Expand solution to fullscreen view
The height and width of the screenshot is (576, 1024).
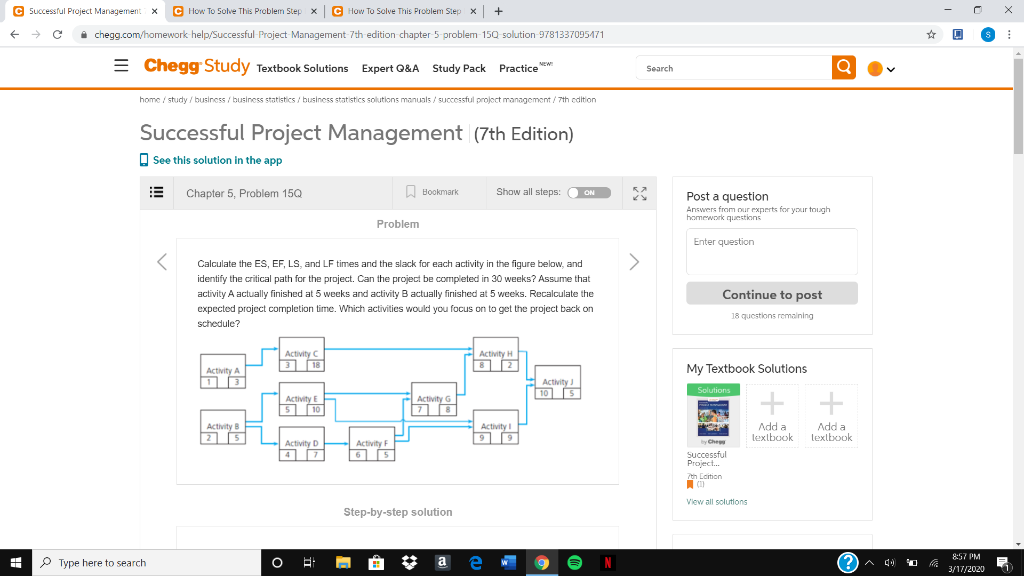pyautogui.click(x=639, y=193)
